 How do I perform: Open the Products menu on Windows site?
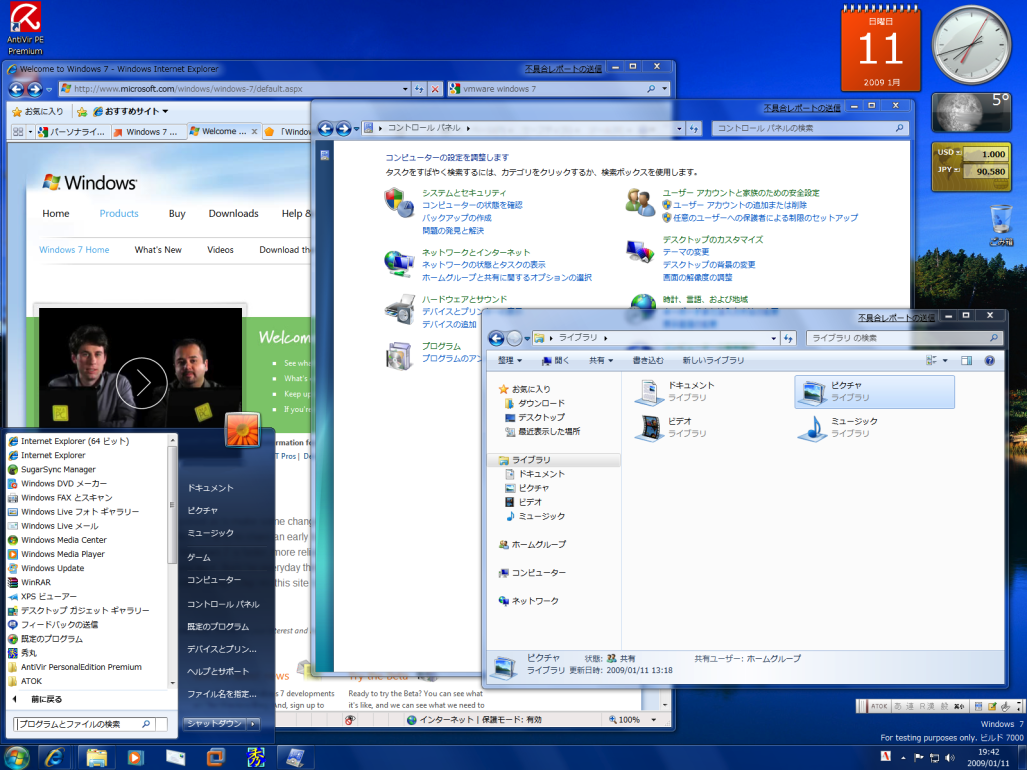click(x=119, y=213)
